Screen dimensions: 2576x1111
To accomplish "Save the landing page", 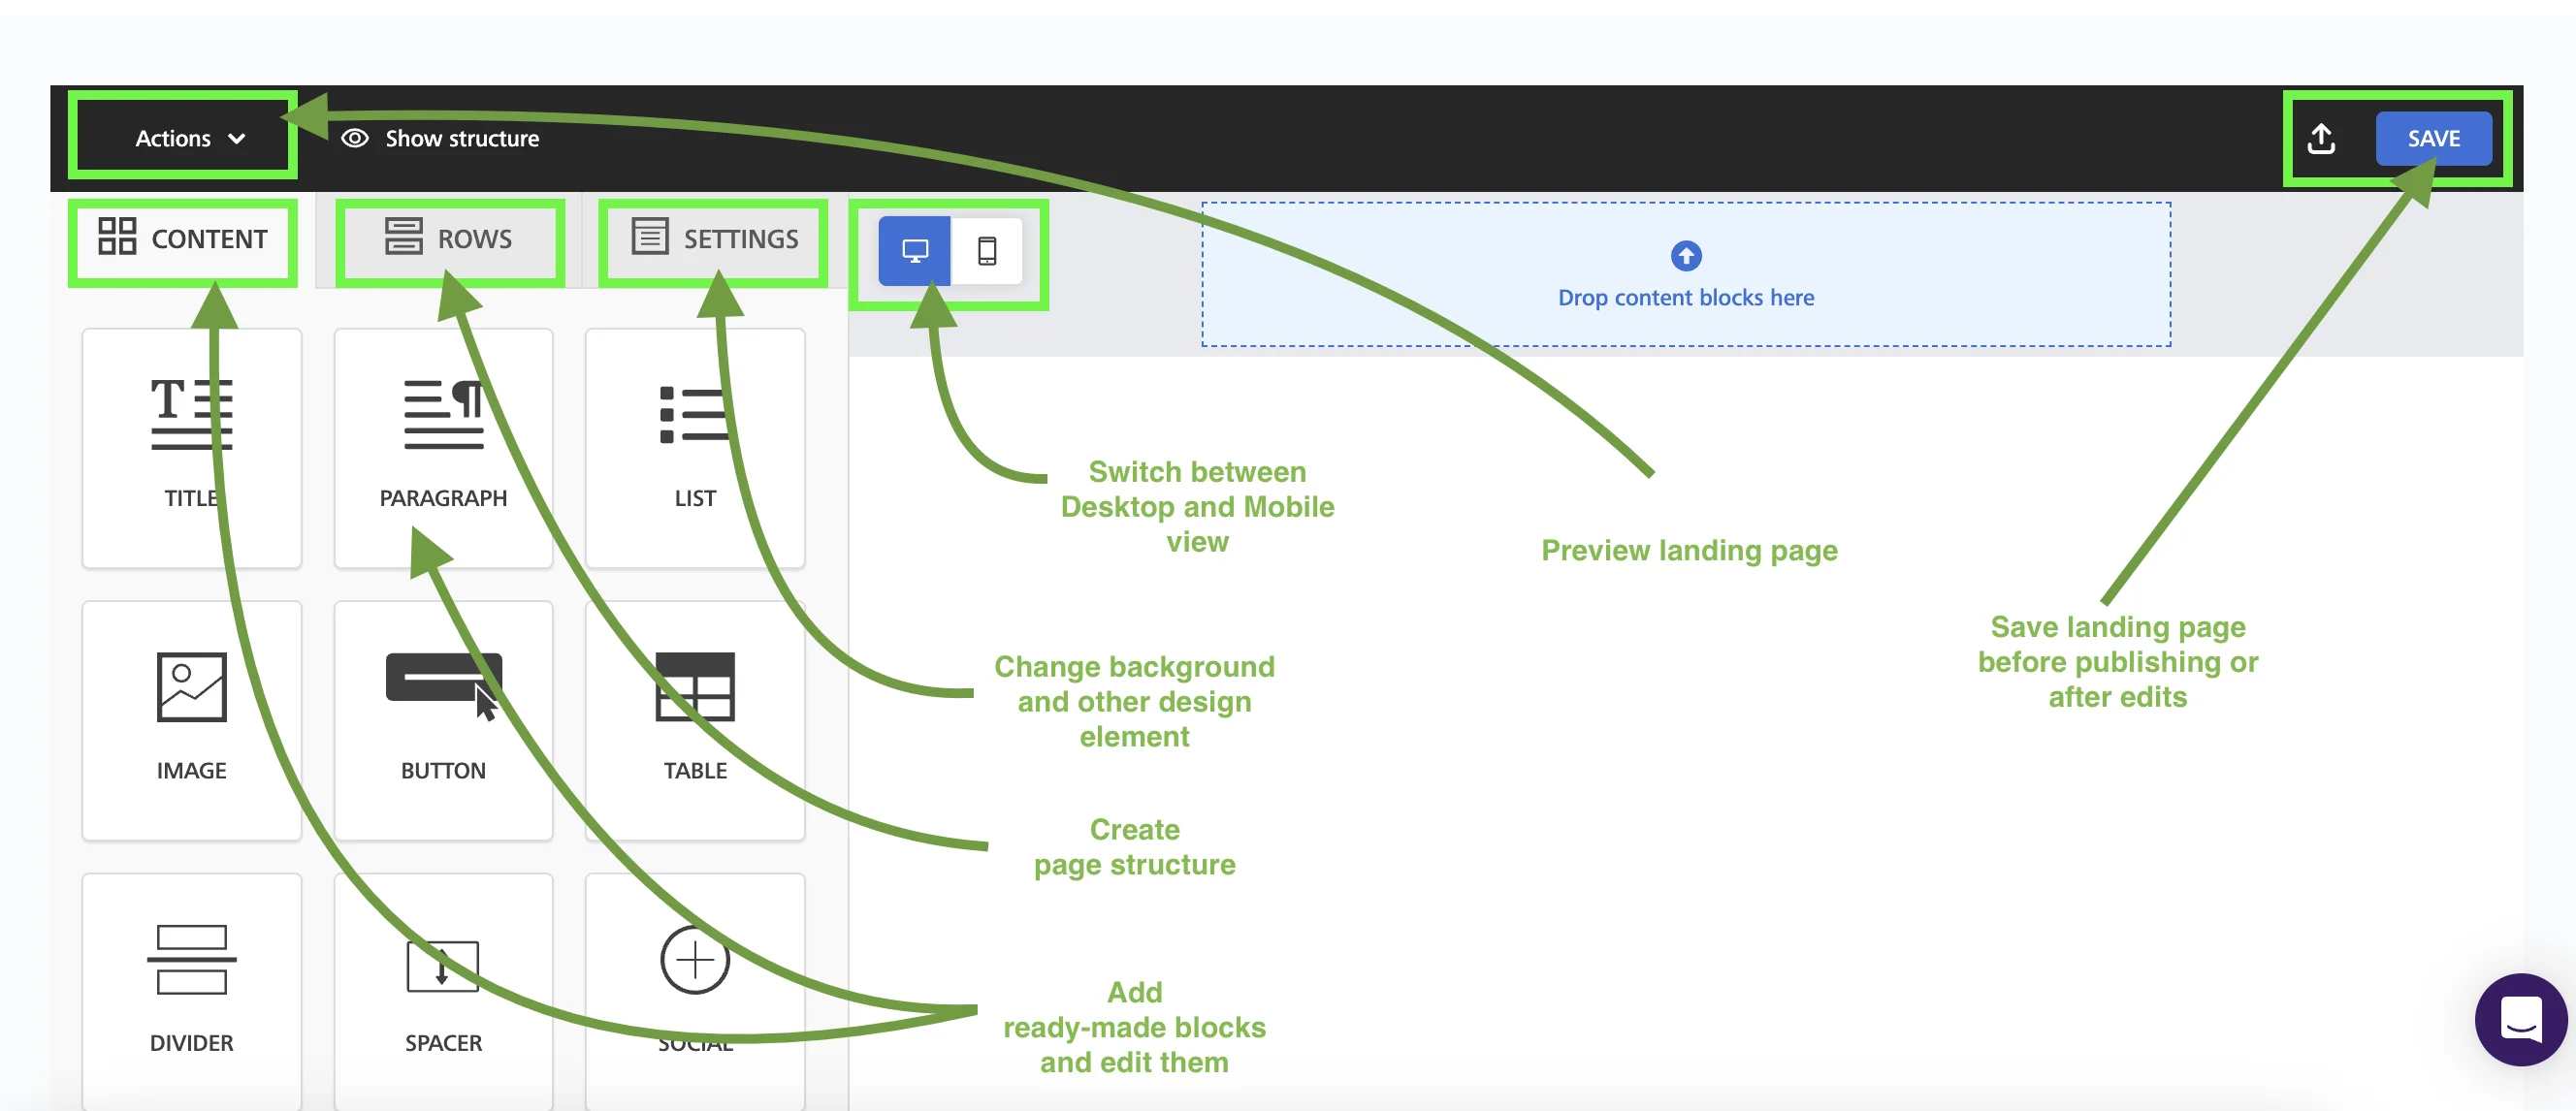I will [x=2433, y=138].
